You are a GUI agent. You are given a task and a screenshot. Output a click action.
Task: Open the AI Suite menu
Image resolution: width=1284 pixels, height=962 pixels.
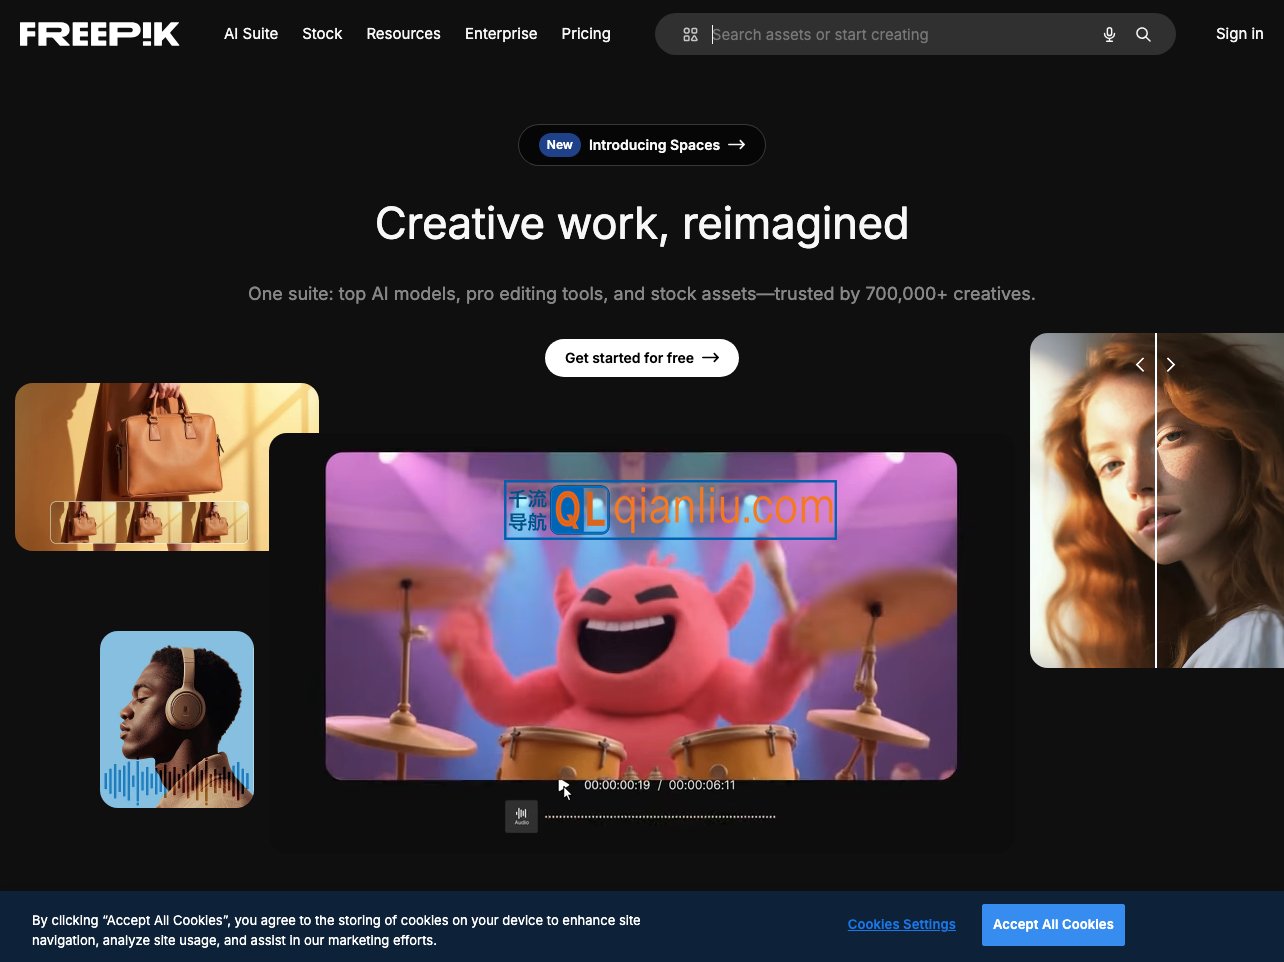251,34
